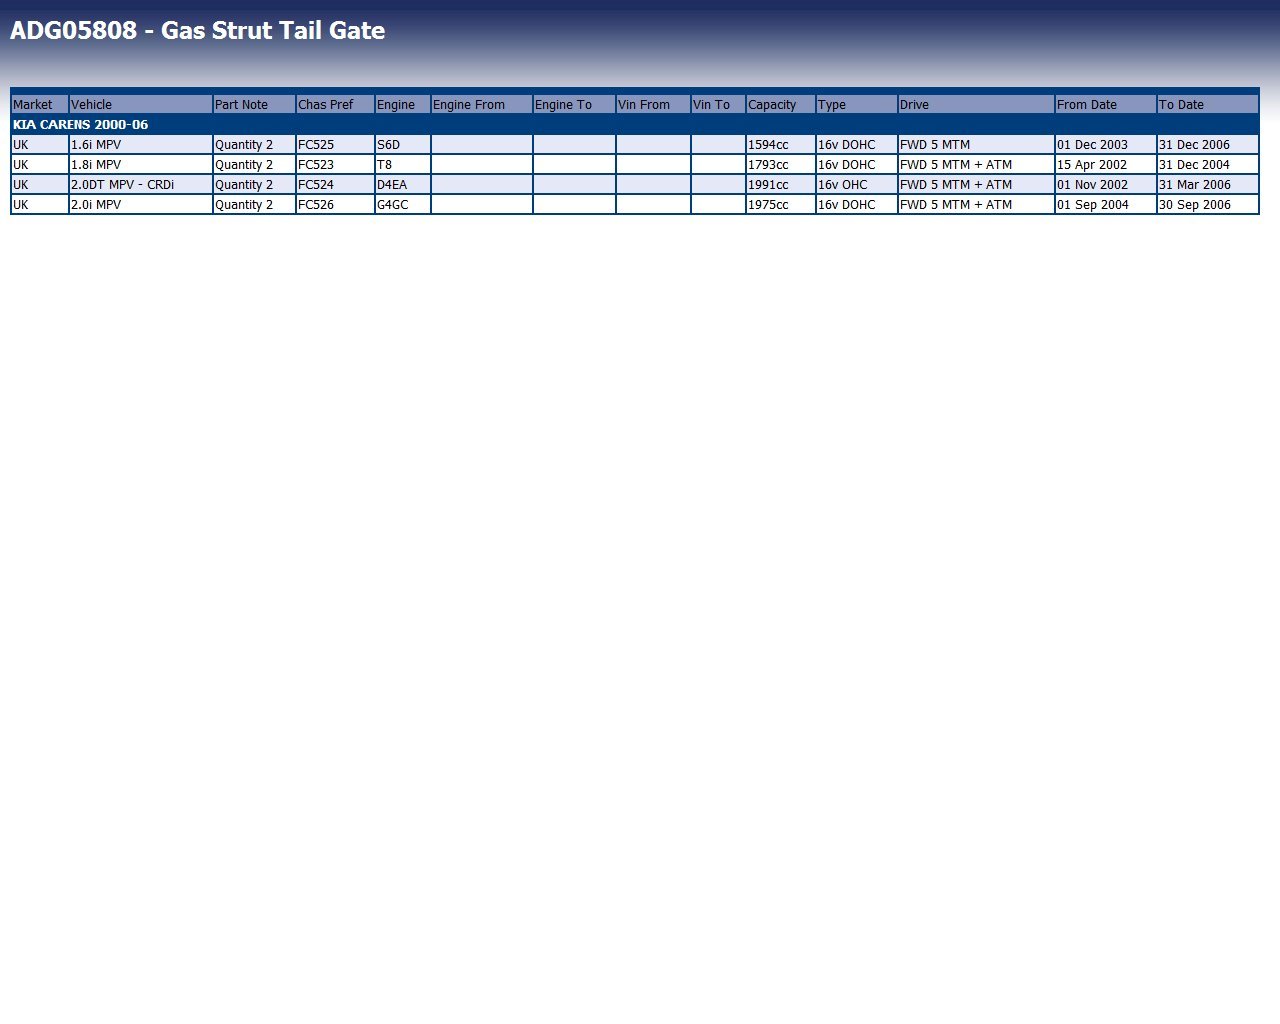Click chassis prefix FC523

point(335,164)
